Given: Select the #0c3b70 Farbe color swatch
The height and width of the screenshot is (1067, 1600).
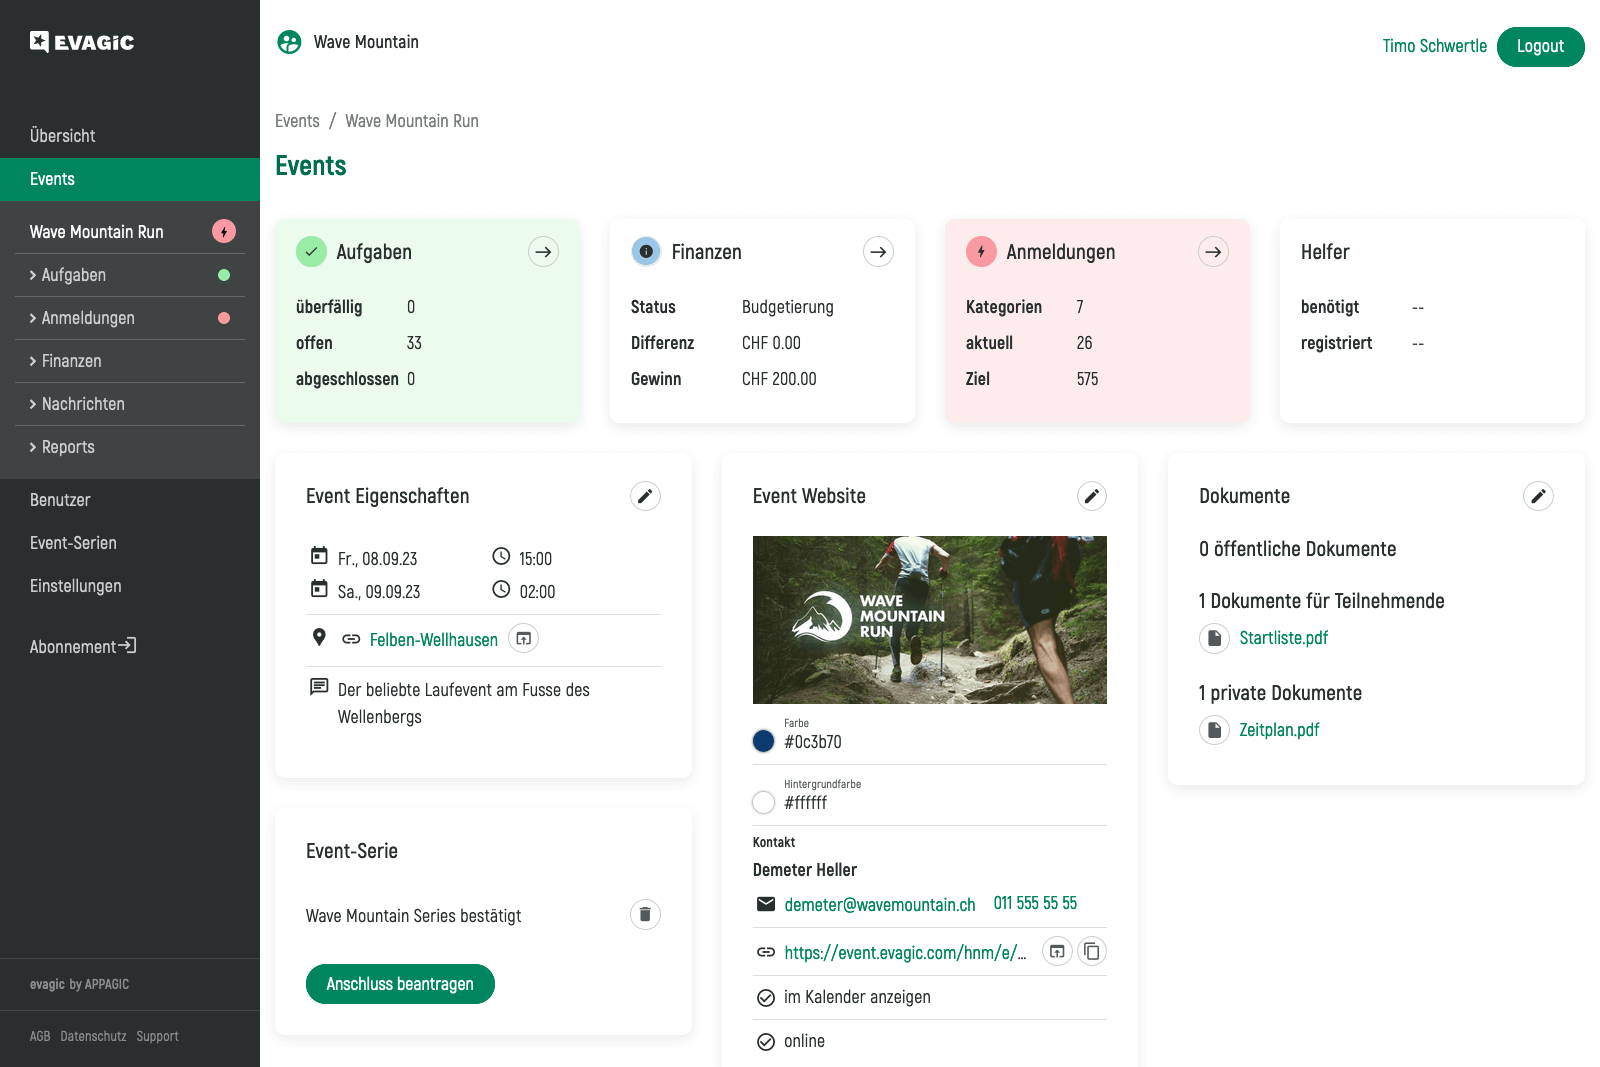Looking at the screenshot, I should tap(764, 741).
